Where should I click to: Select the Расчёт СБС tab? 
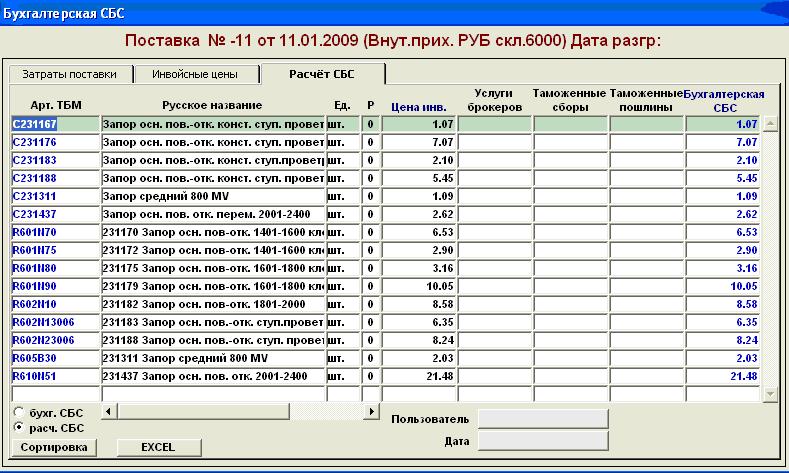pyautogui.click(x=323, y=74)
